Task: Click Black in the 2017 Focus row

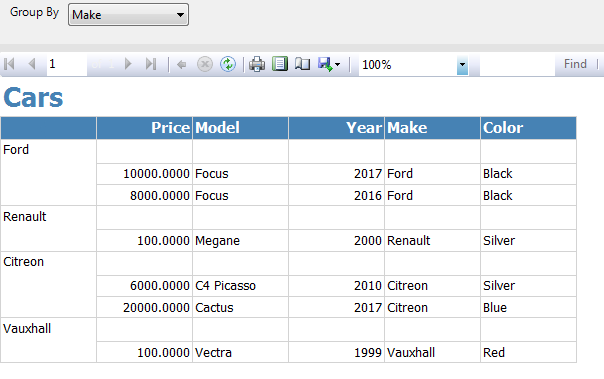Action: click(x=528, y=174)
